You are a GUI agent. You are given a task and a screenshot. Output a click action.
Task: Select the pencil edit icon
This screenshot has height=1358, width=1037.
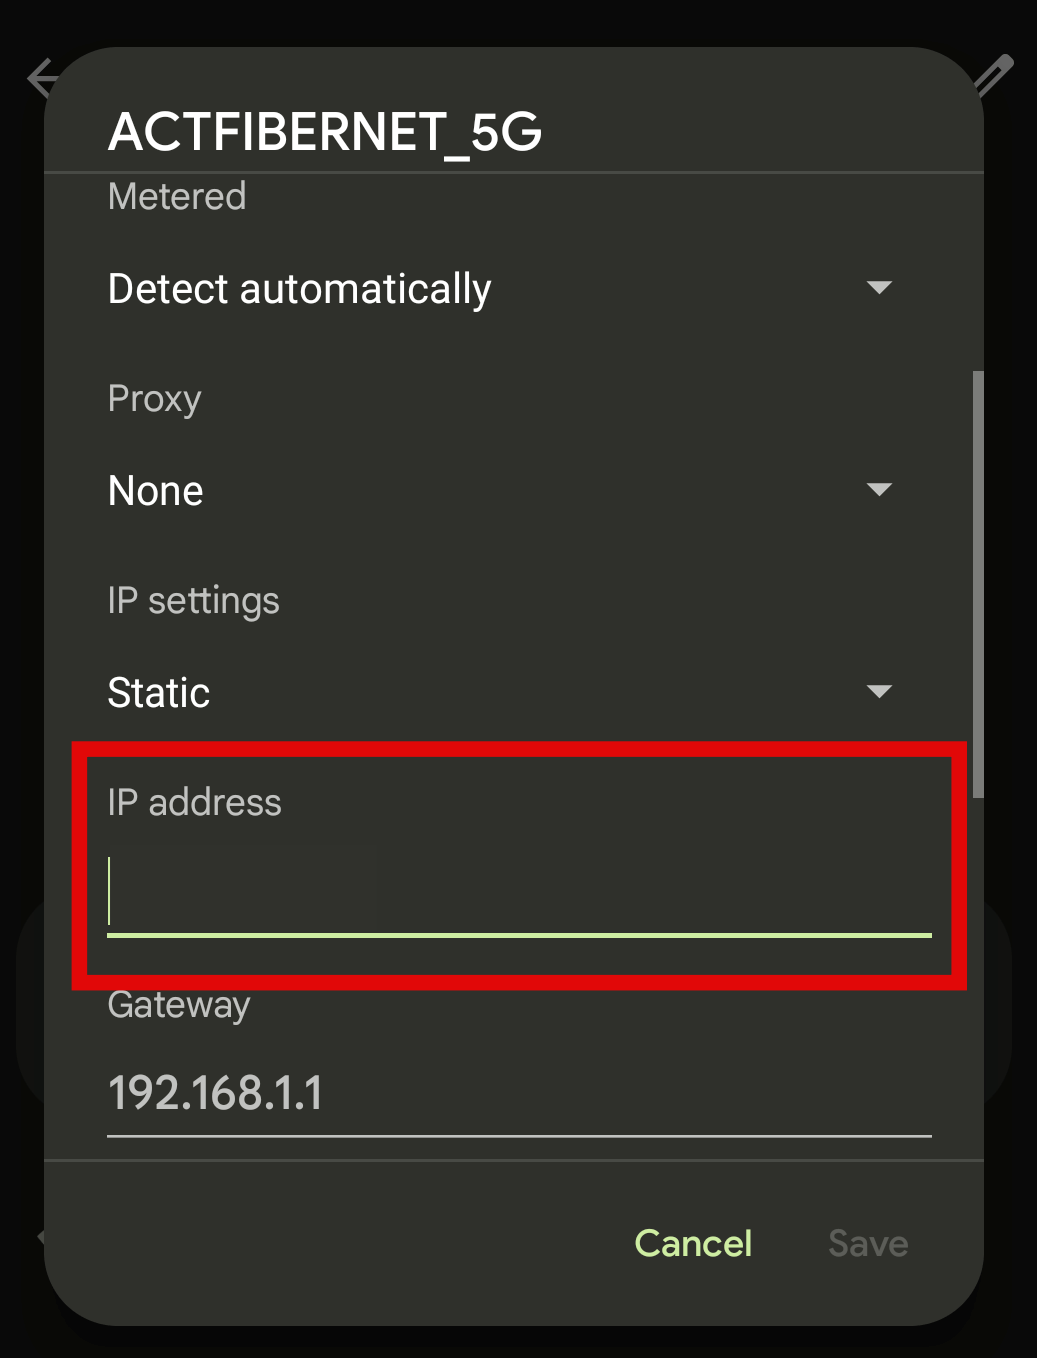point(994,73)
